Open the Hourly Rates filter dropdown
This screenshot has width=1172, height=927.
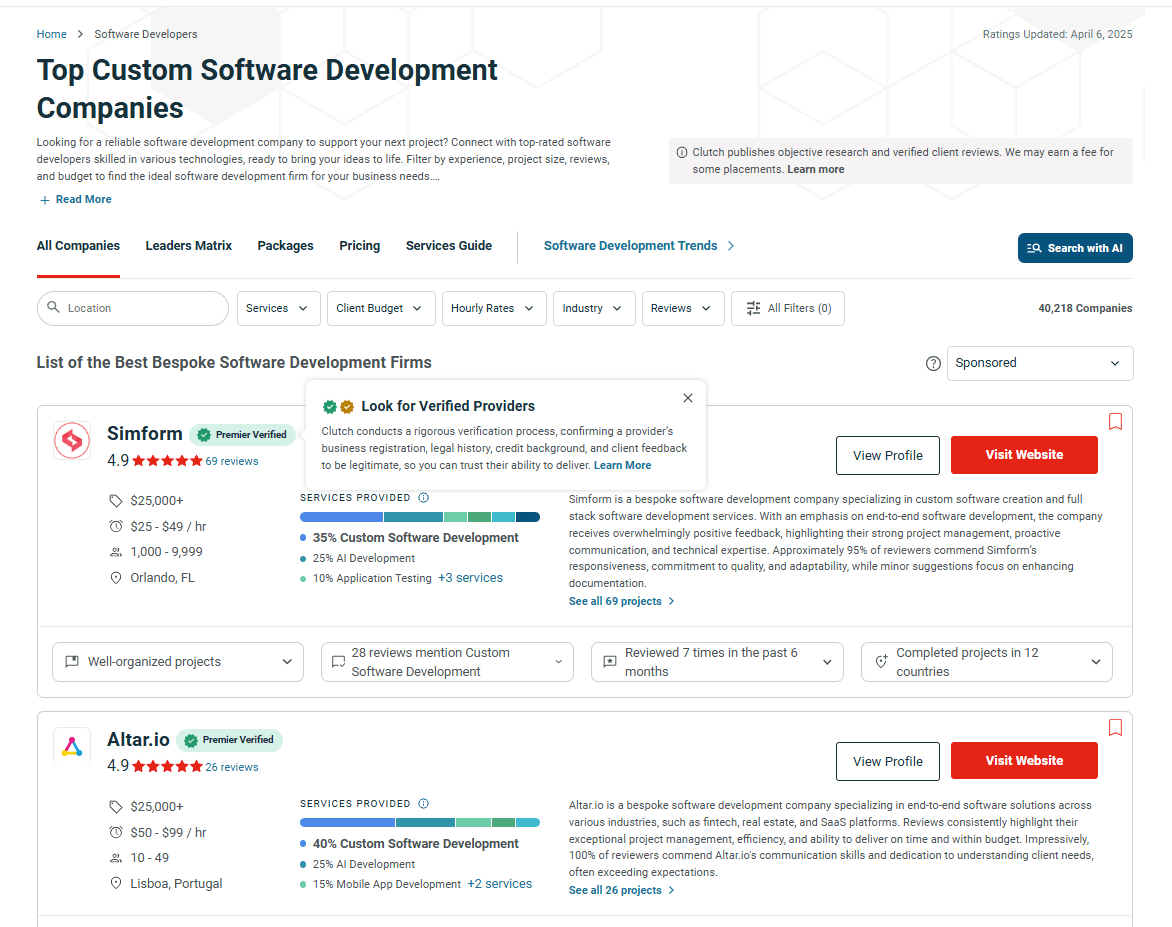(494, 309)
